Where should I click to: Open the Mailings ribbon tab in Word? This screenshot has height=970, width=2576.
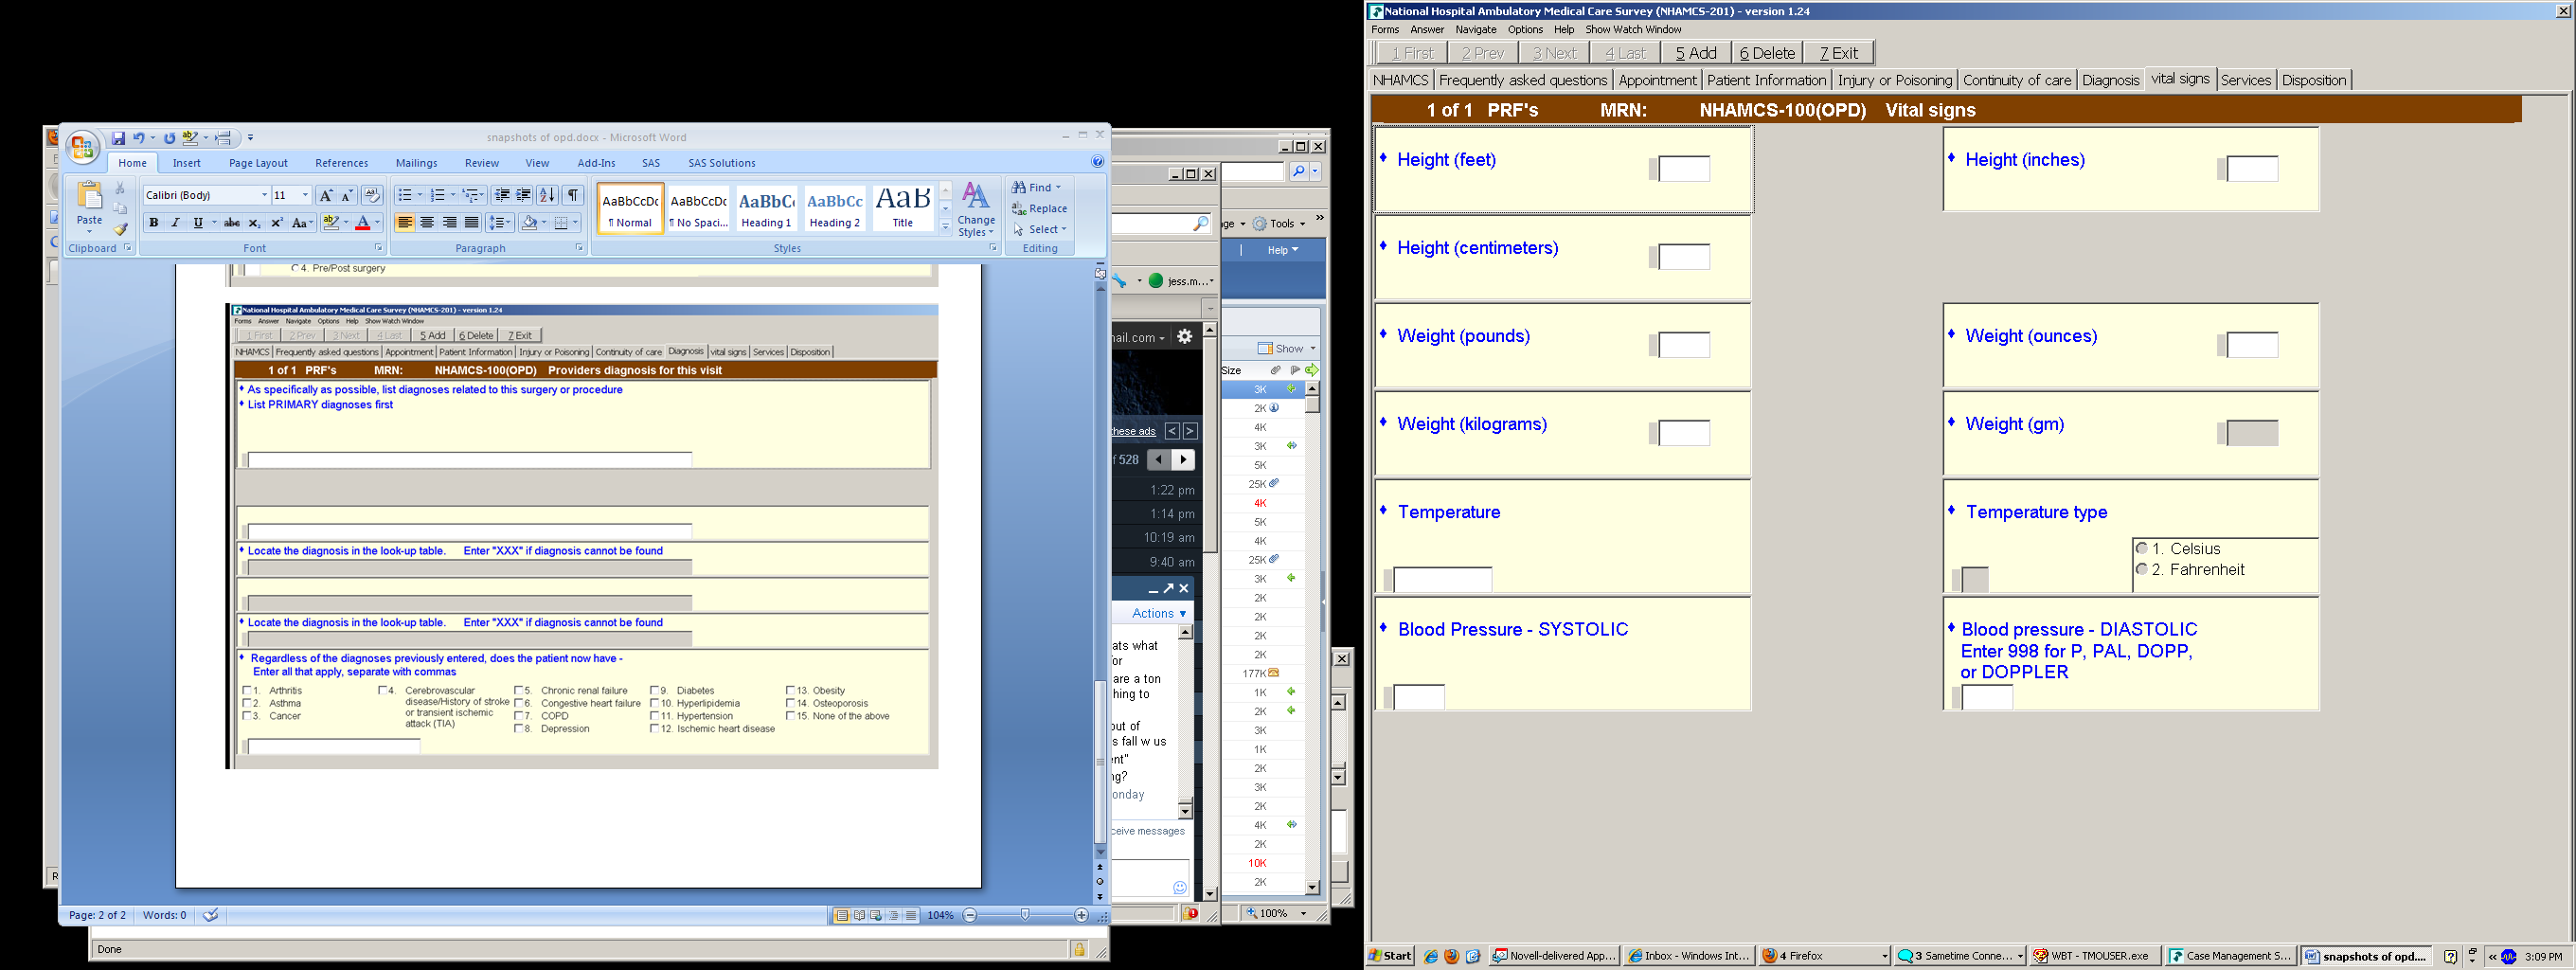tap(416, 163)
